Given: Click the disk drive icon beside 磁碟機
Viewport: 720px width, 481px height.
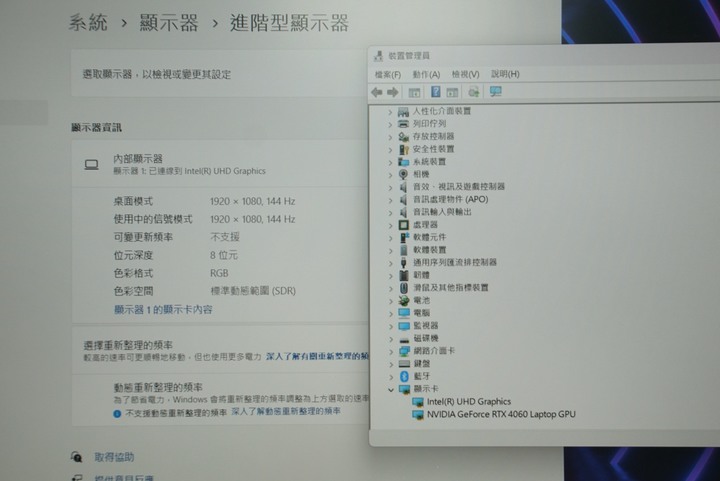Looking at the screenshot, I should (404, 339).
